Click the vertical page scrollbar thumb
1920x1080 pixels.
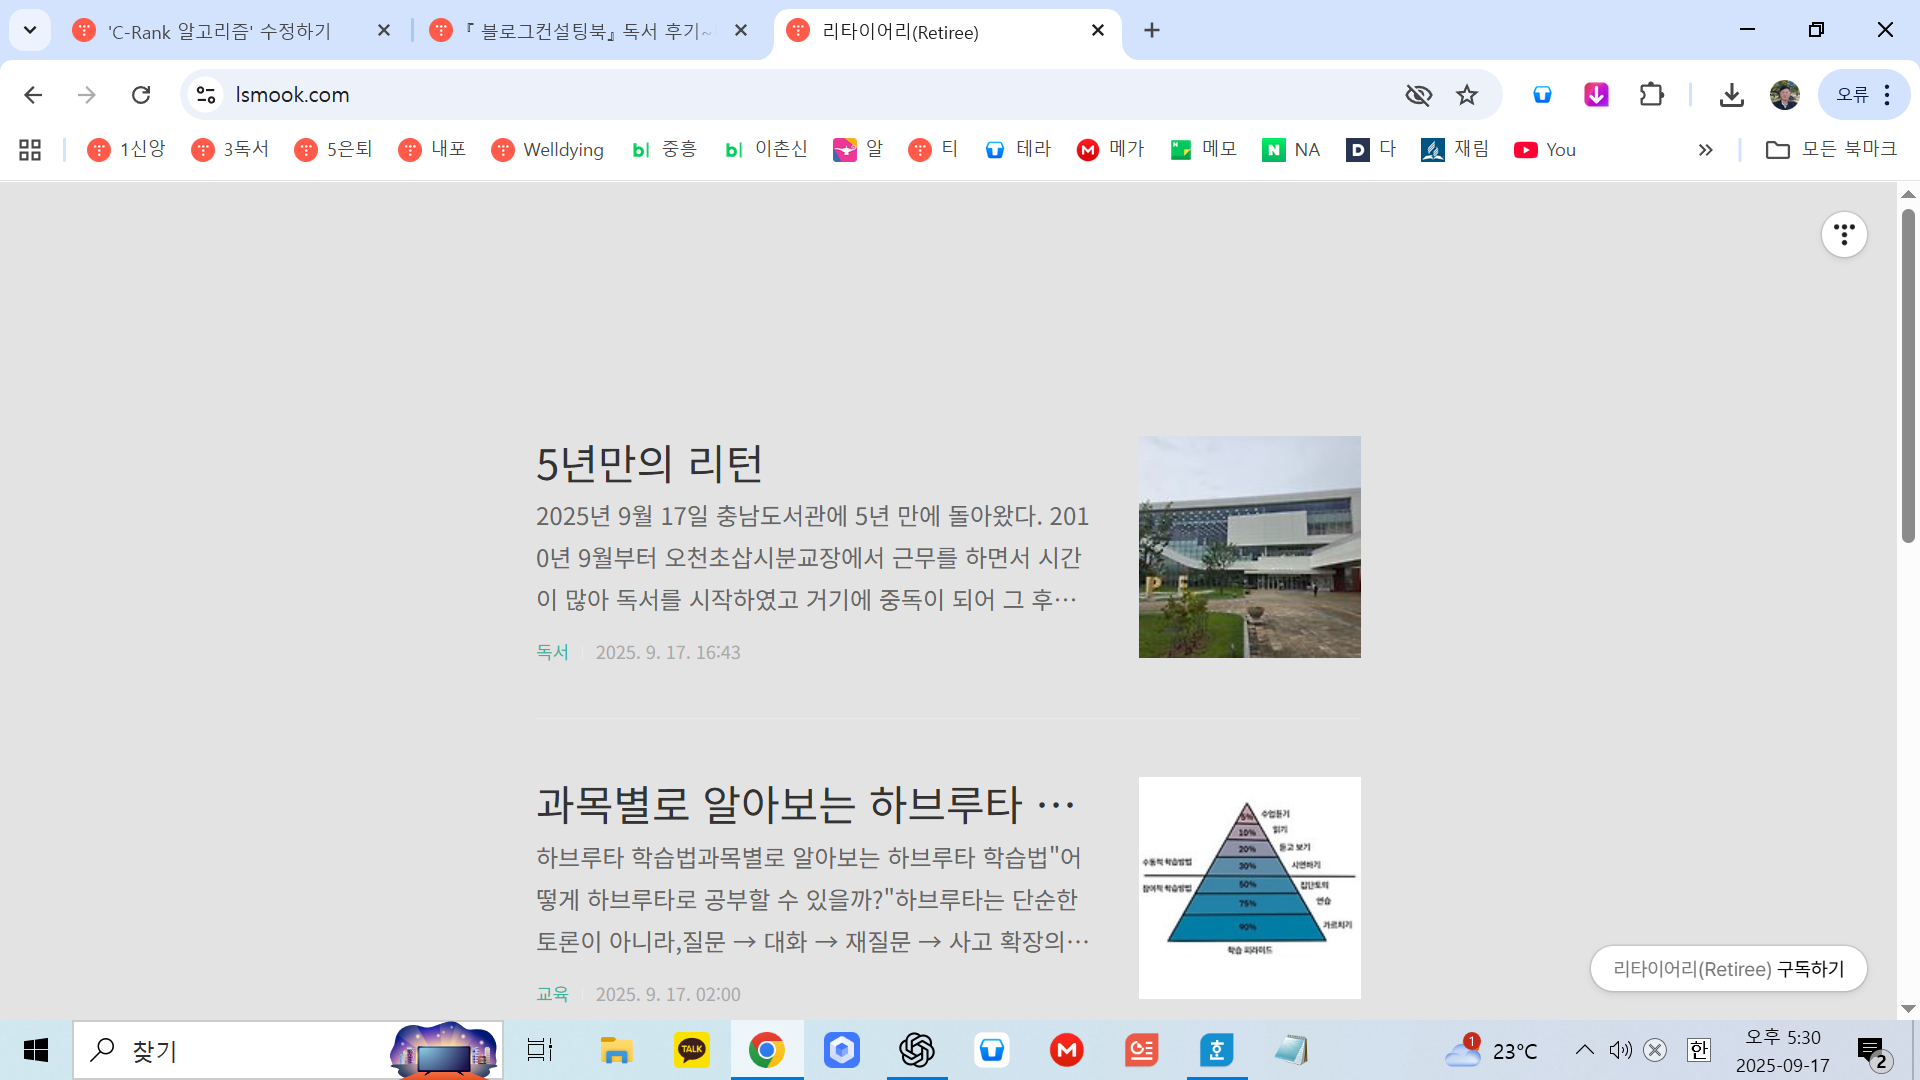(1908, 375)
